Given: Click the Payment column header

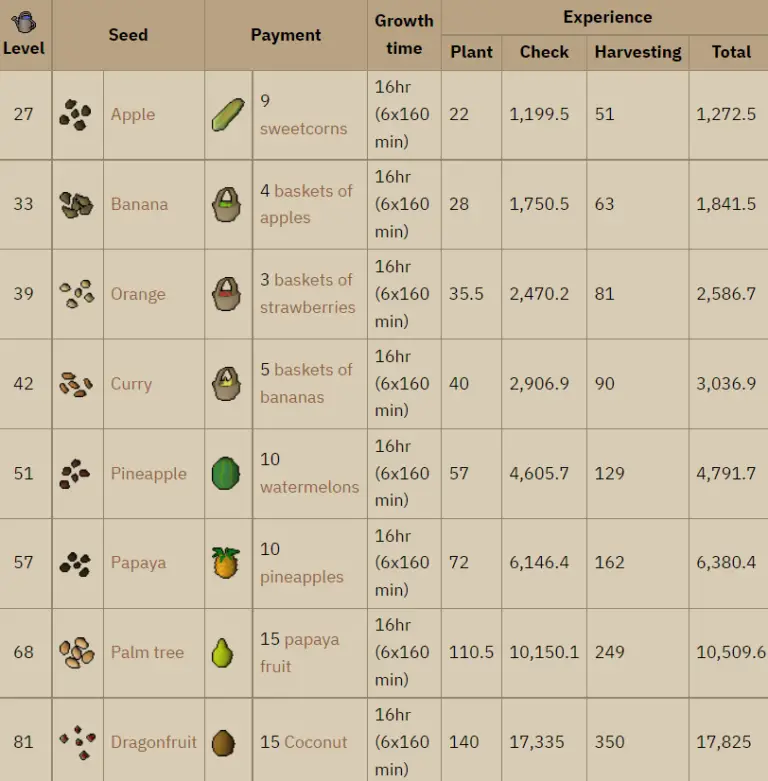Looking at the screenshot, I should coord(286,35).
